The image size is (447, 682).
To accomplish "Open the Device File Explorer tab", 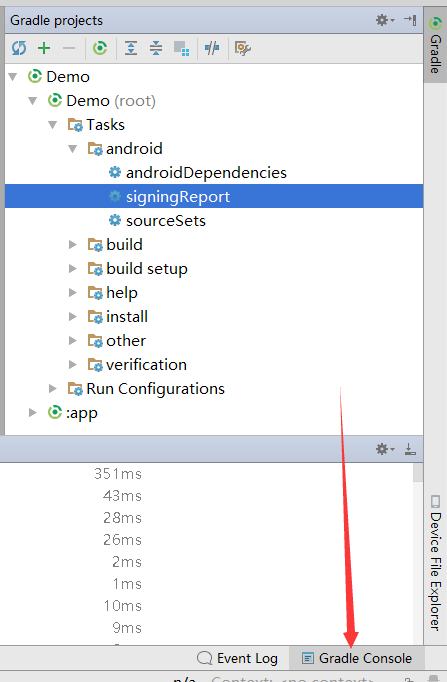I will (435, 562).
